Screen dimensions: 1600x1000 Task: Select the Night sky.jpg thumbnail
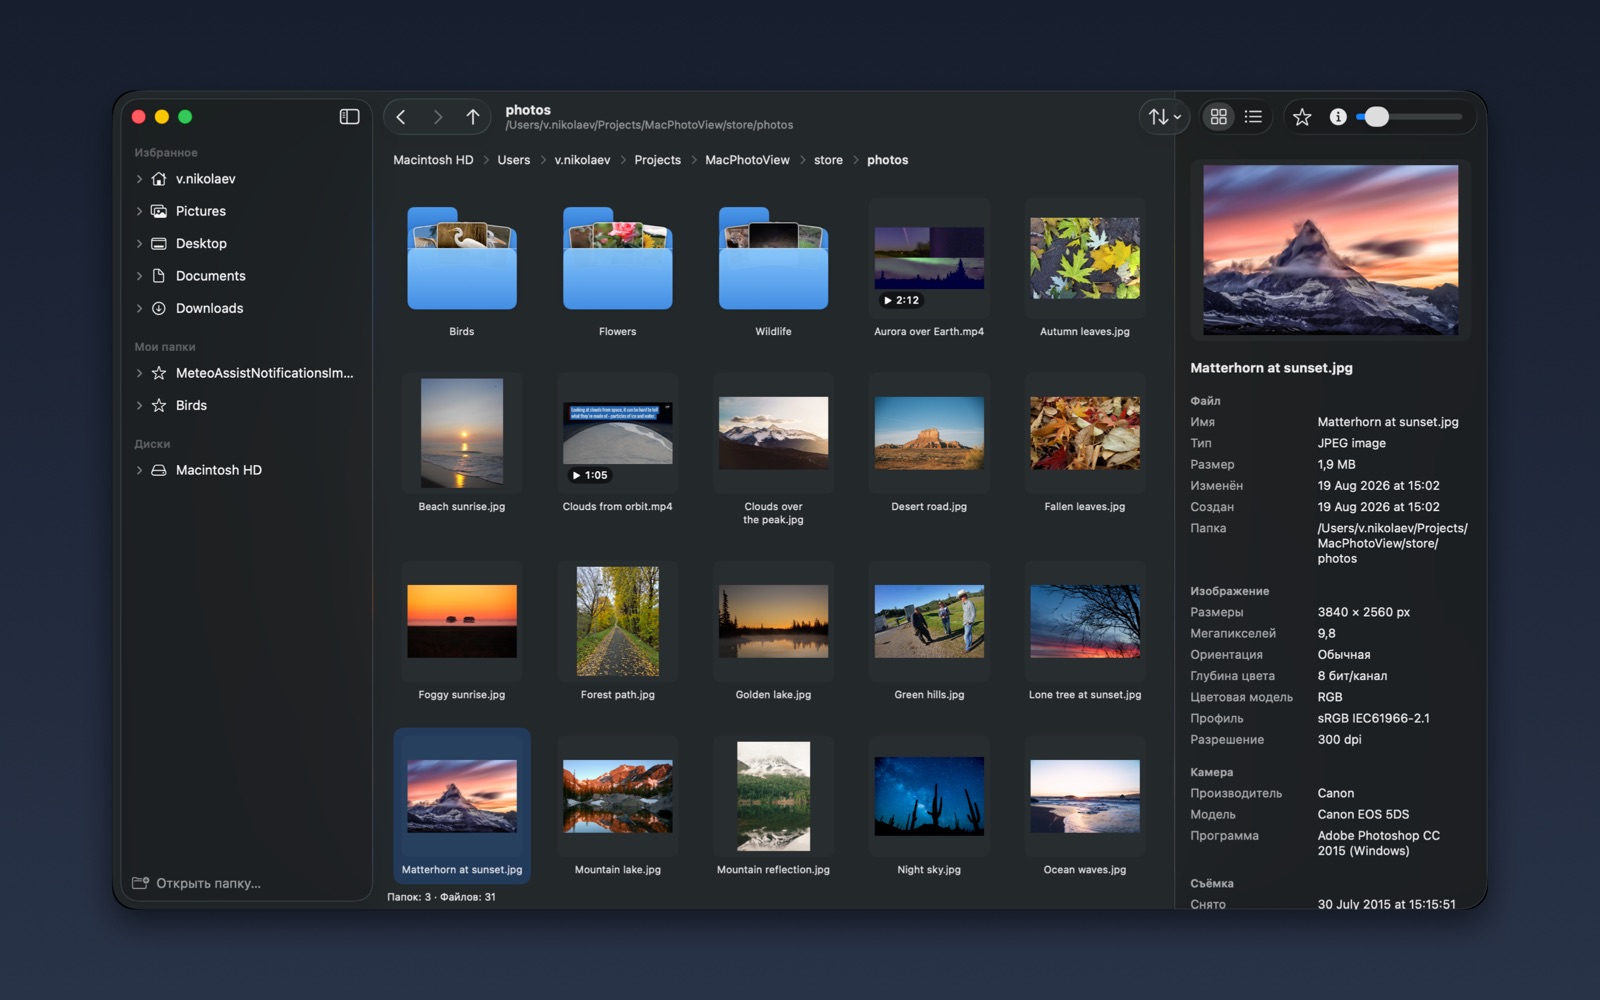pyautogui.click(x=929, y=807)
